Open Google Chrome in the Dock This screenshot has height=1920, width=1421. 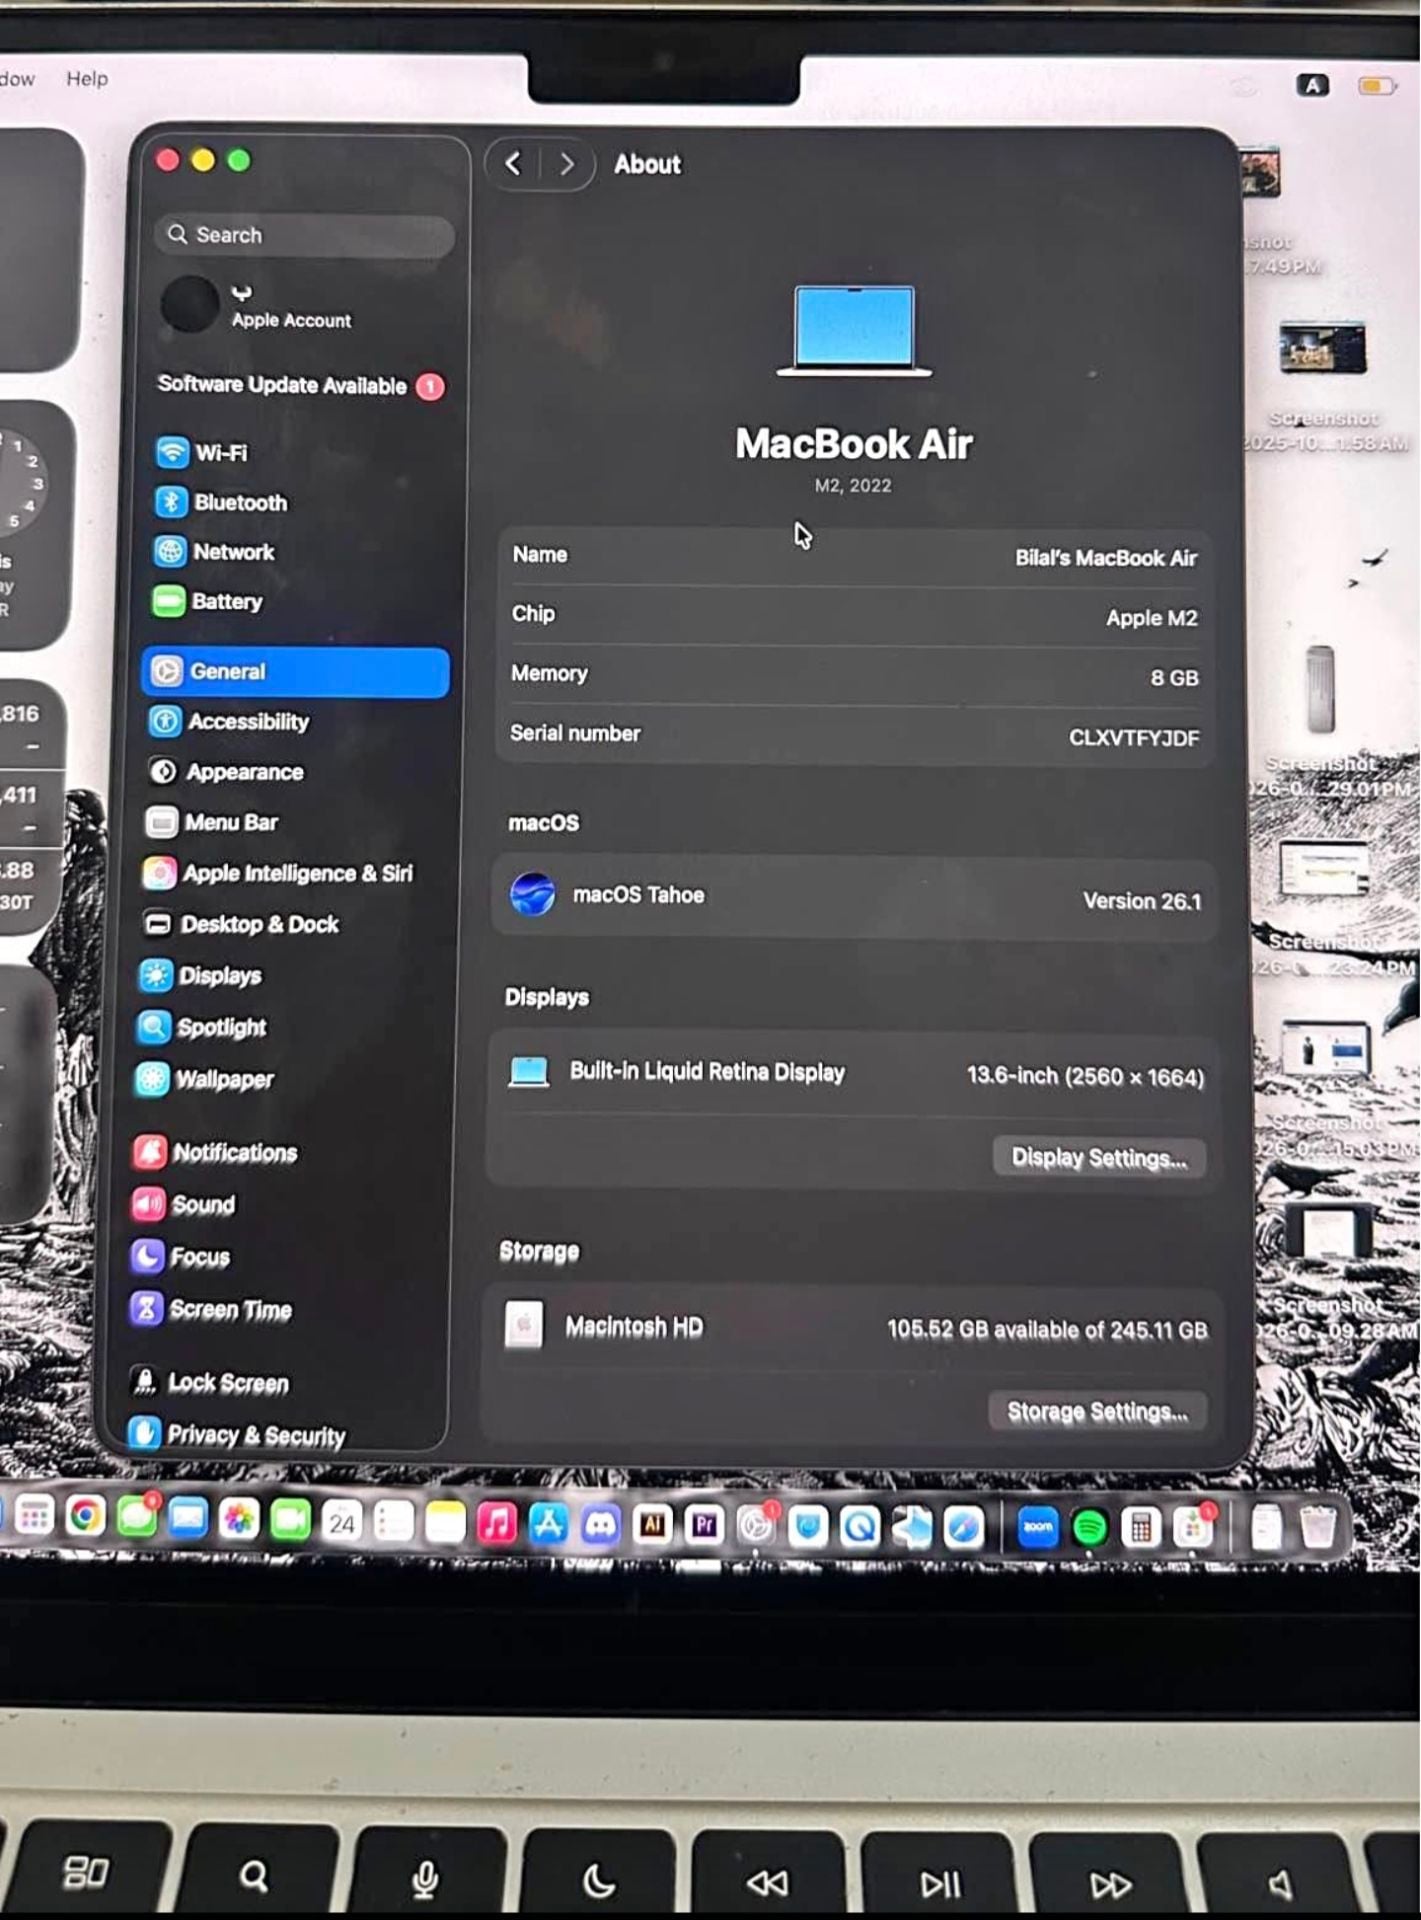85,1517
